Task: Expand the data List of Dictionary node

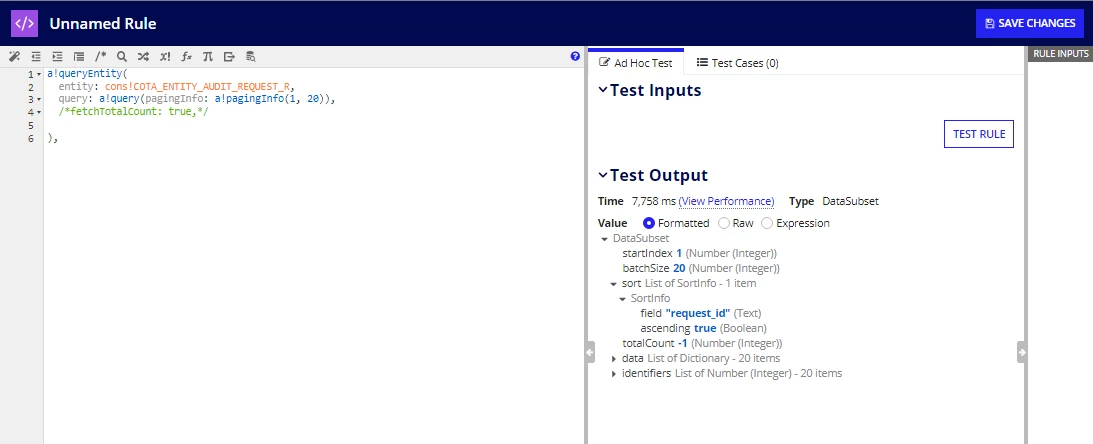Action: pos(613,358)
